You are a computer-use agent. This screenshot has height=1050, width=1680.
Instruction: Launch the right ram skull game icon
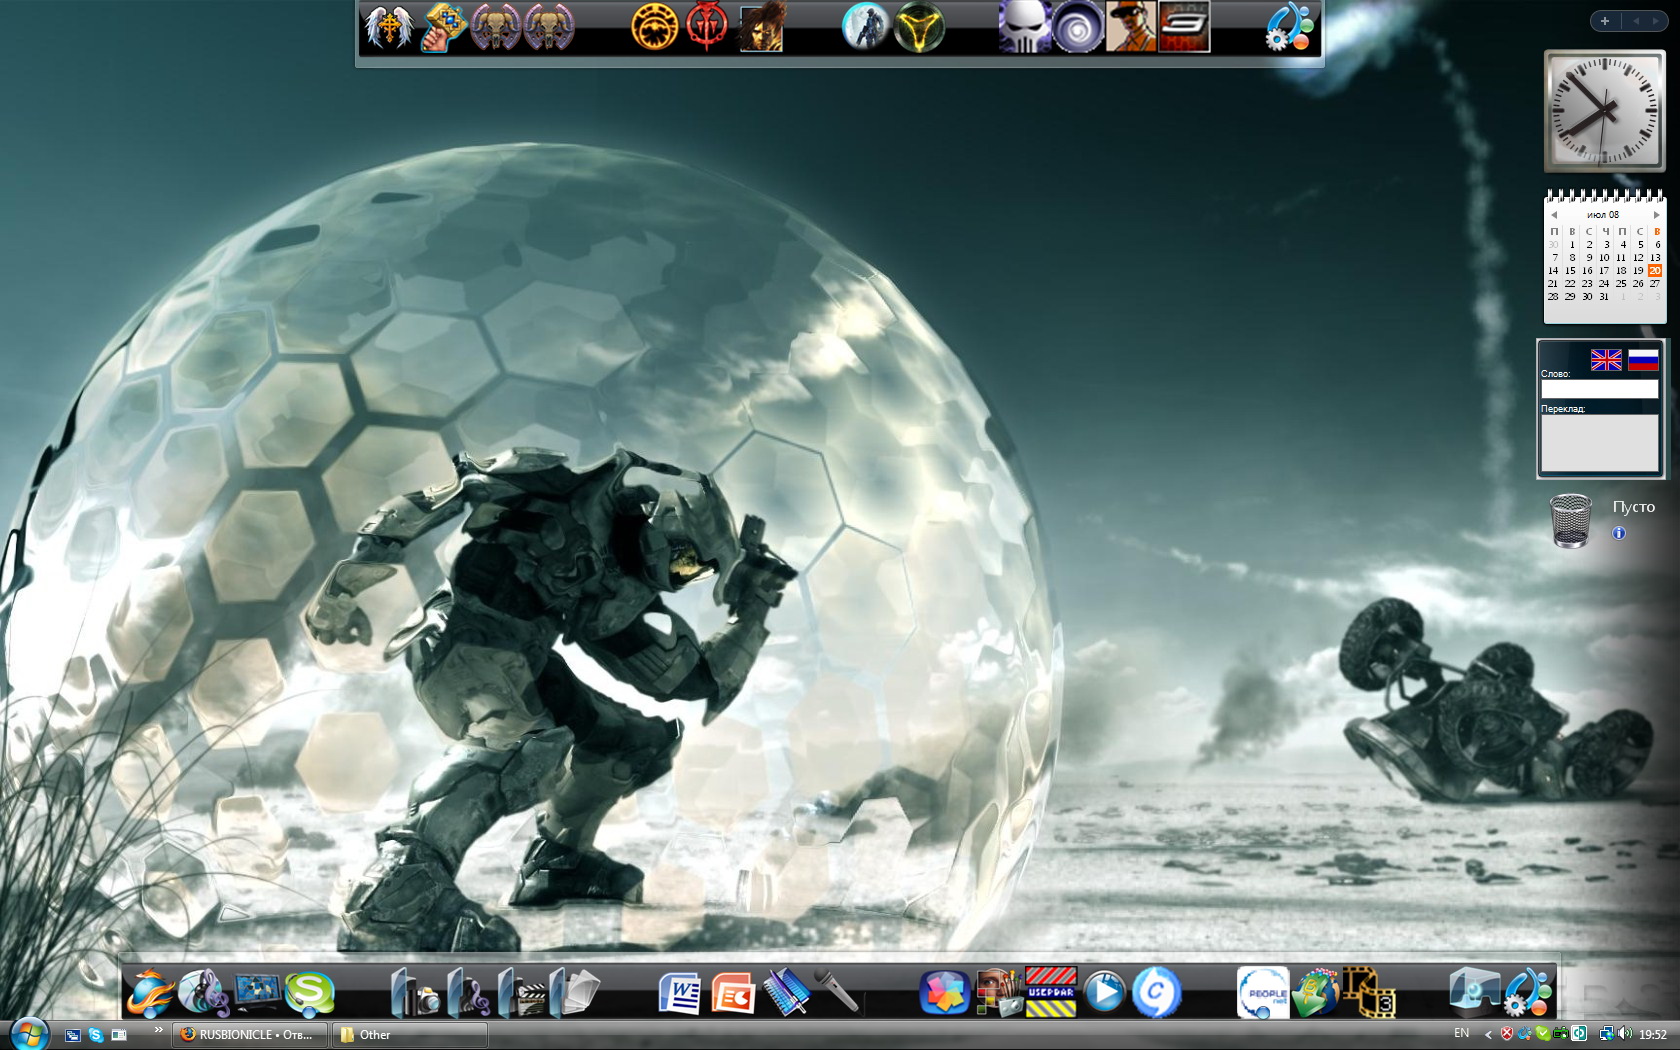(549, 27)
